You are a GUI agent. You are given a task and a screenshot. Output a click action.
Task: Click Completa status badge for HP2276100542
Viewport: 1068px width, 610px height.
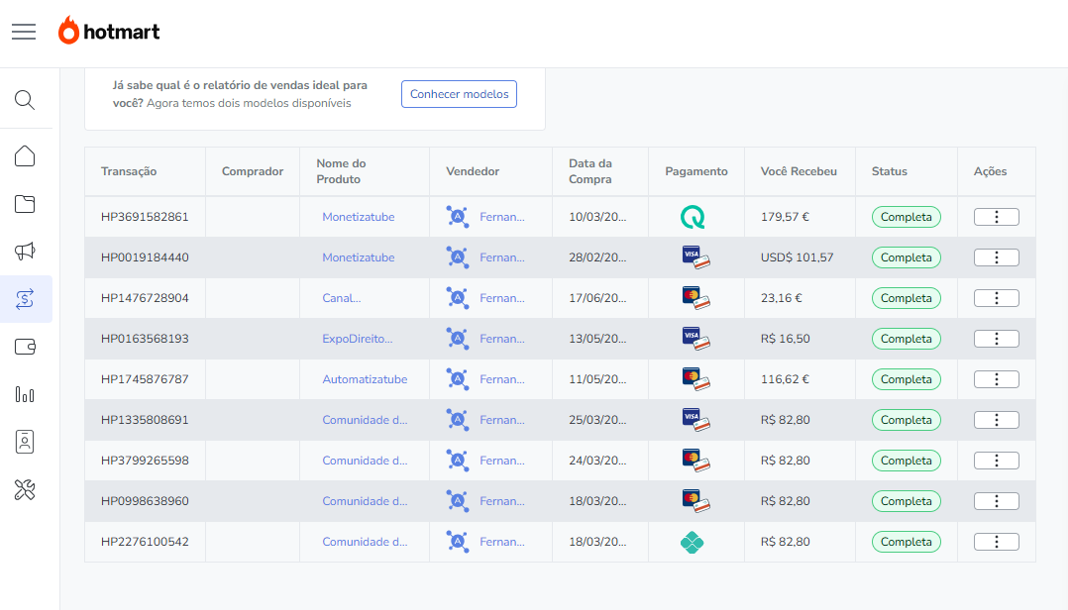tap(906, 542)
